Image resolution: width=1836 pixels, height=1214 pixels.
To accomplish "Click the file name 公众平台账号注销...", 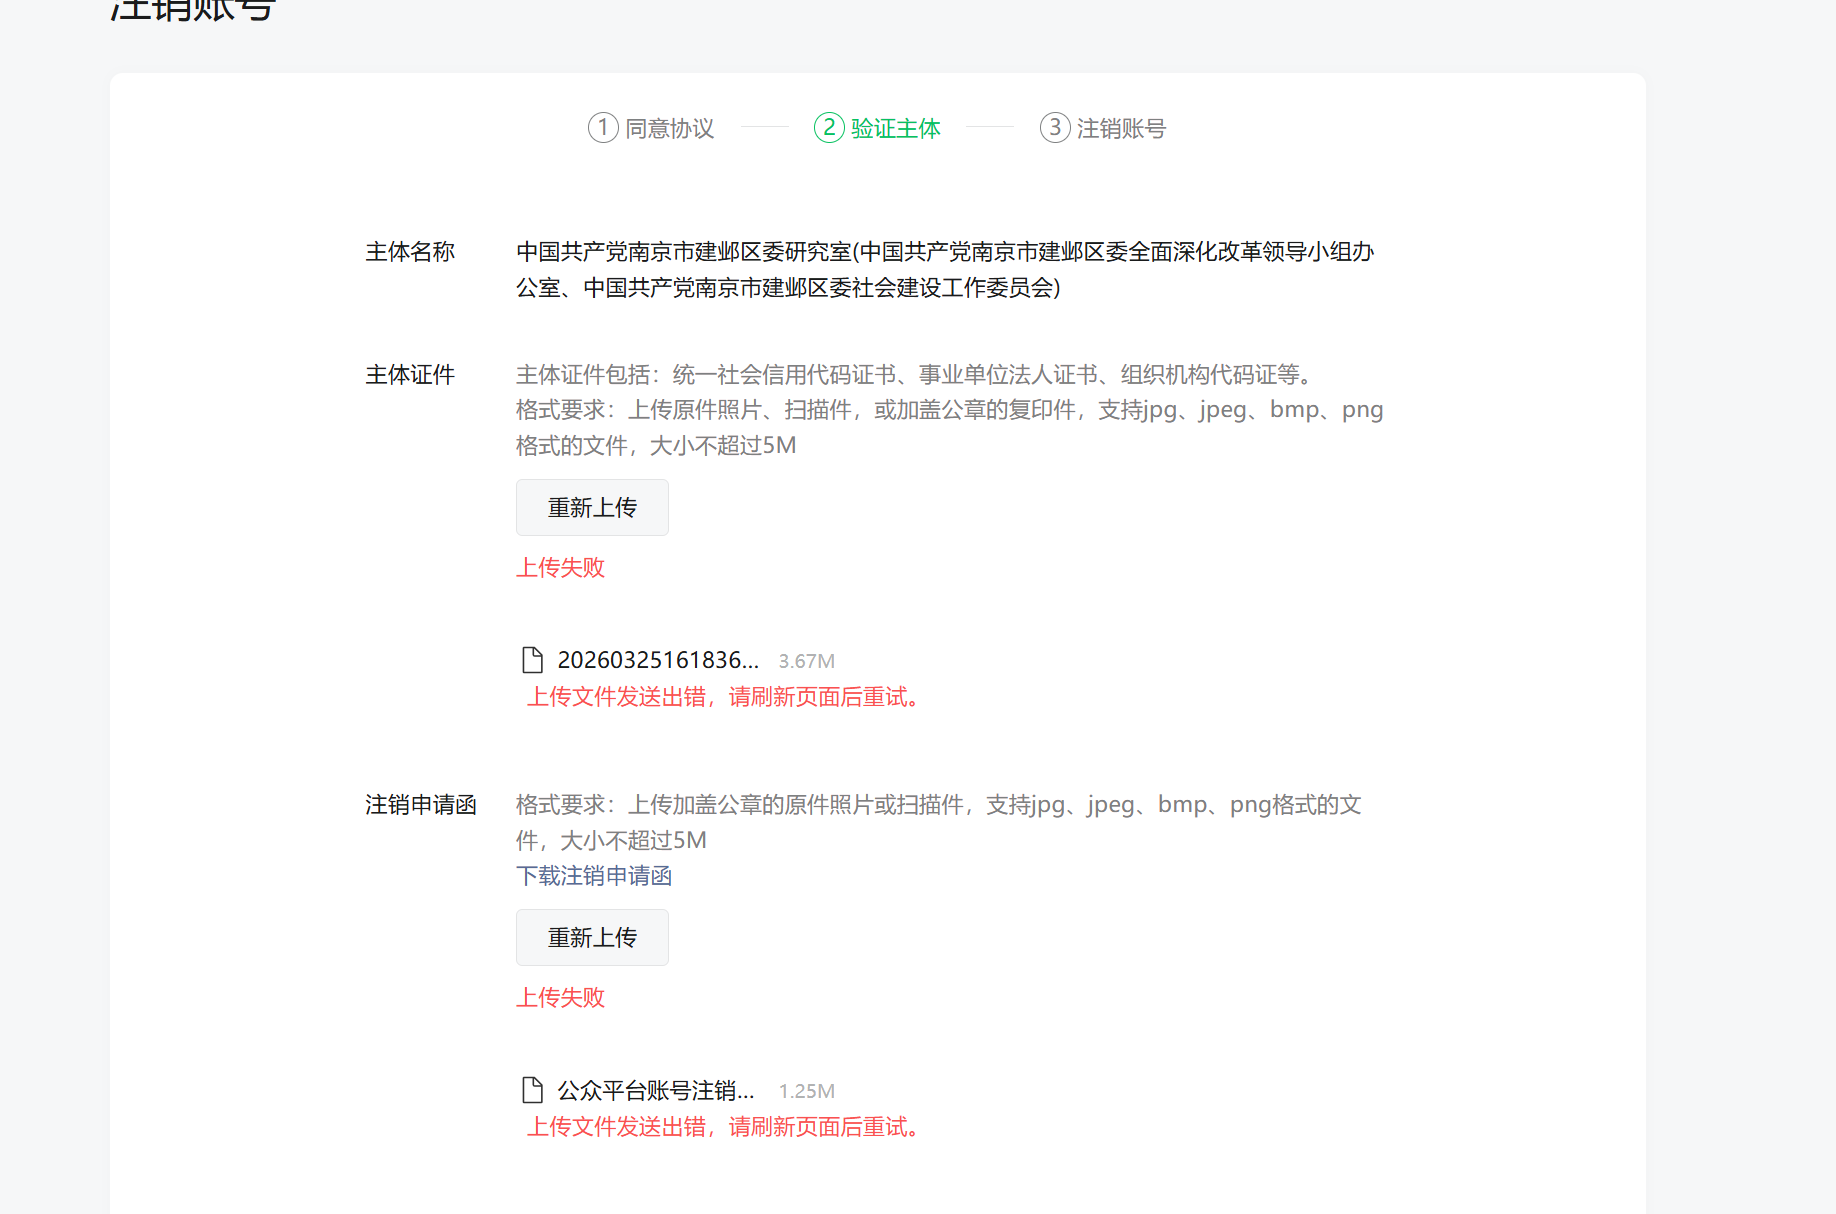I will [656, 1090].
